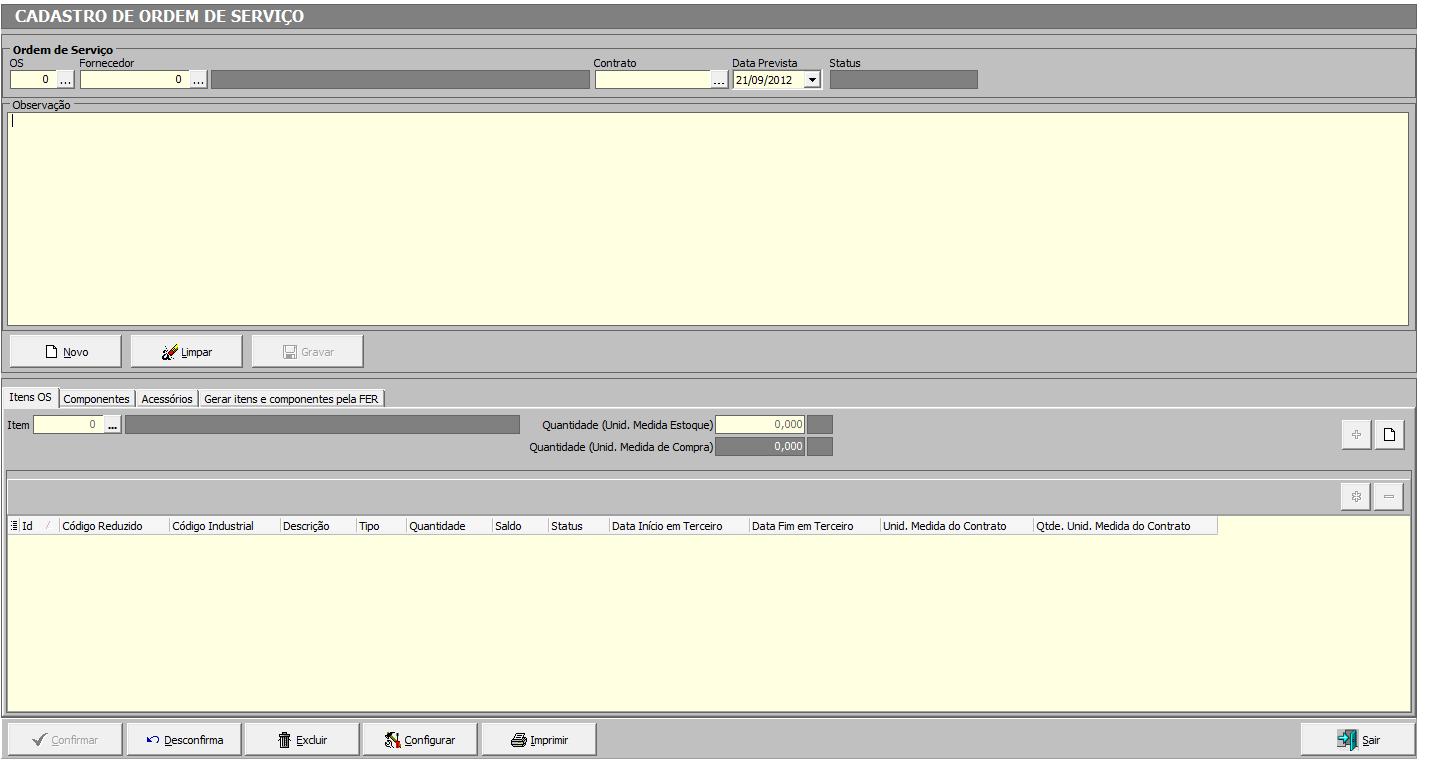This screenshot has height=765, width=1433.
Task: Exit using the Sair button
Action: tap(1357, 740)
